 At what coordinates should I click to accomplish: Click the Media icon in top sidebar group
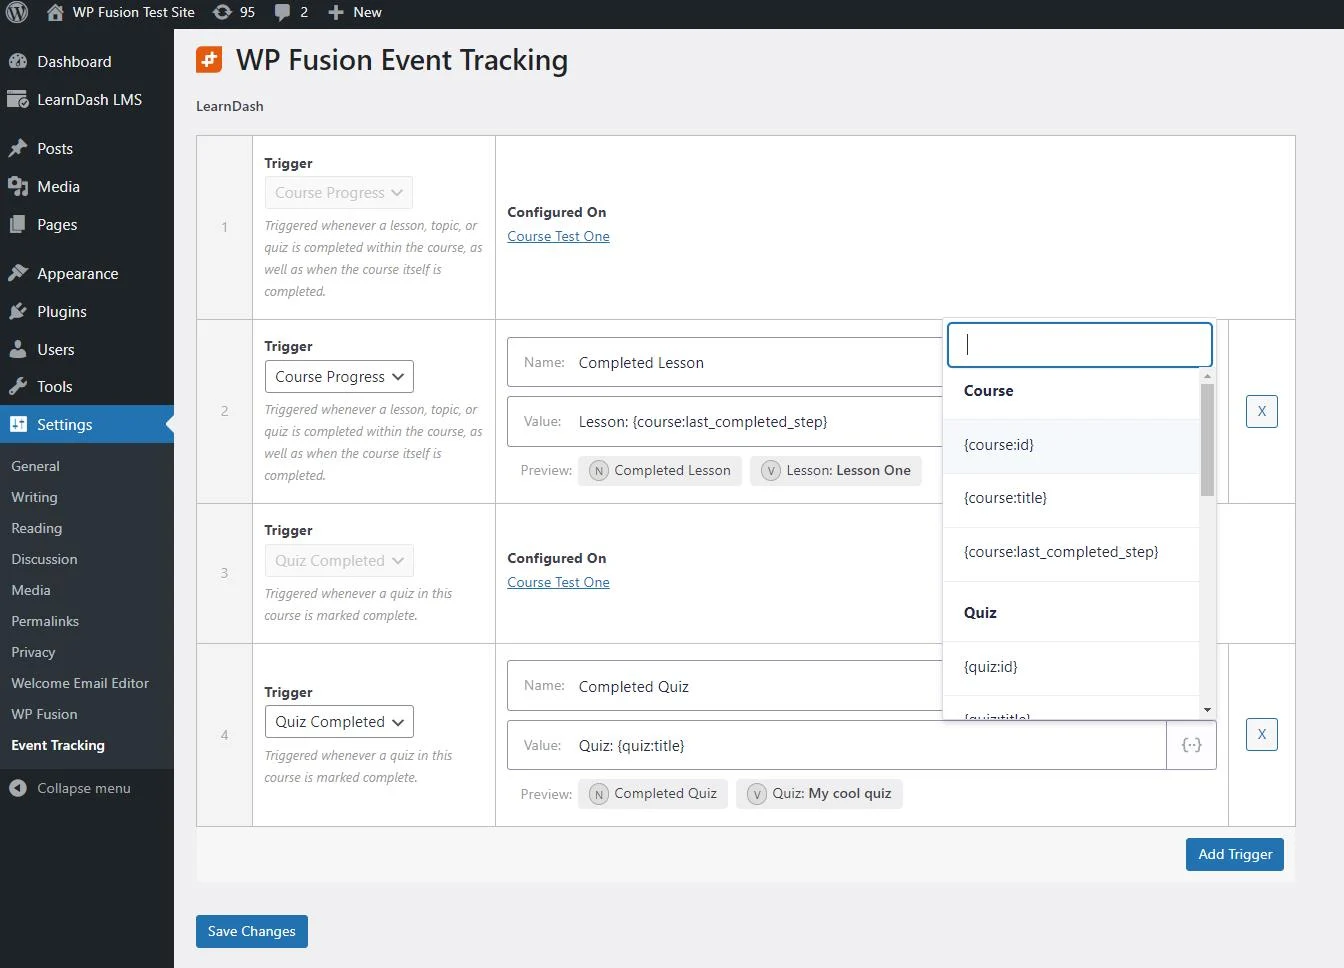pyautogui.click(x=18, y=187)
